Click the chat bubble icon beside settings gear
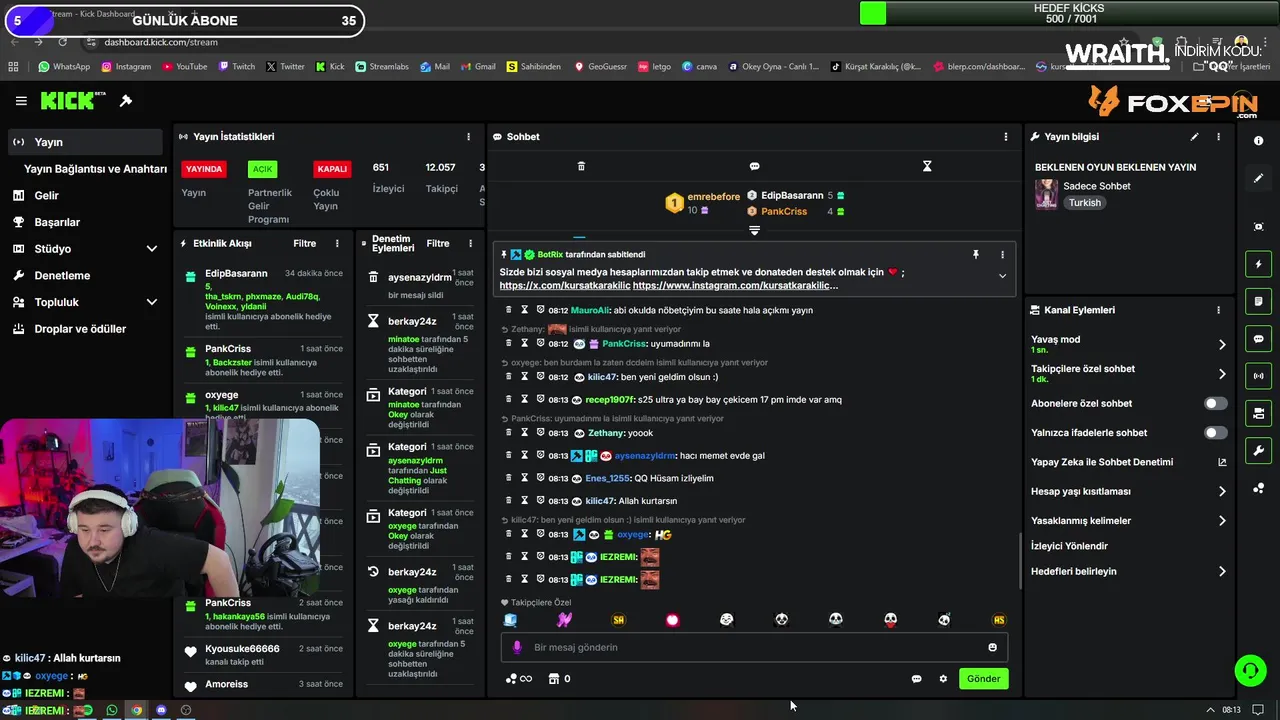Screen dimensions: 1280x720 tap(916, 679)
